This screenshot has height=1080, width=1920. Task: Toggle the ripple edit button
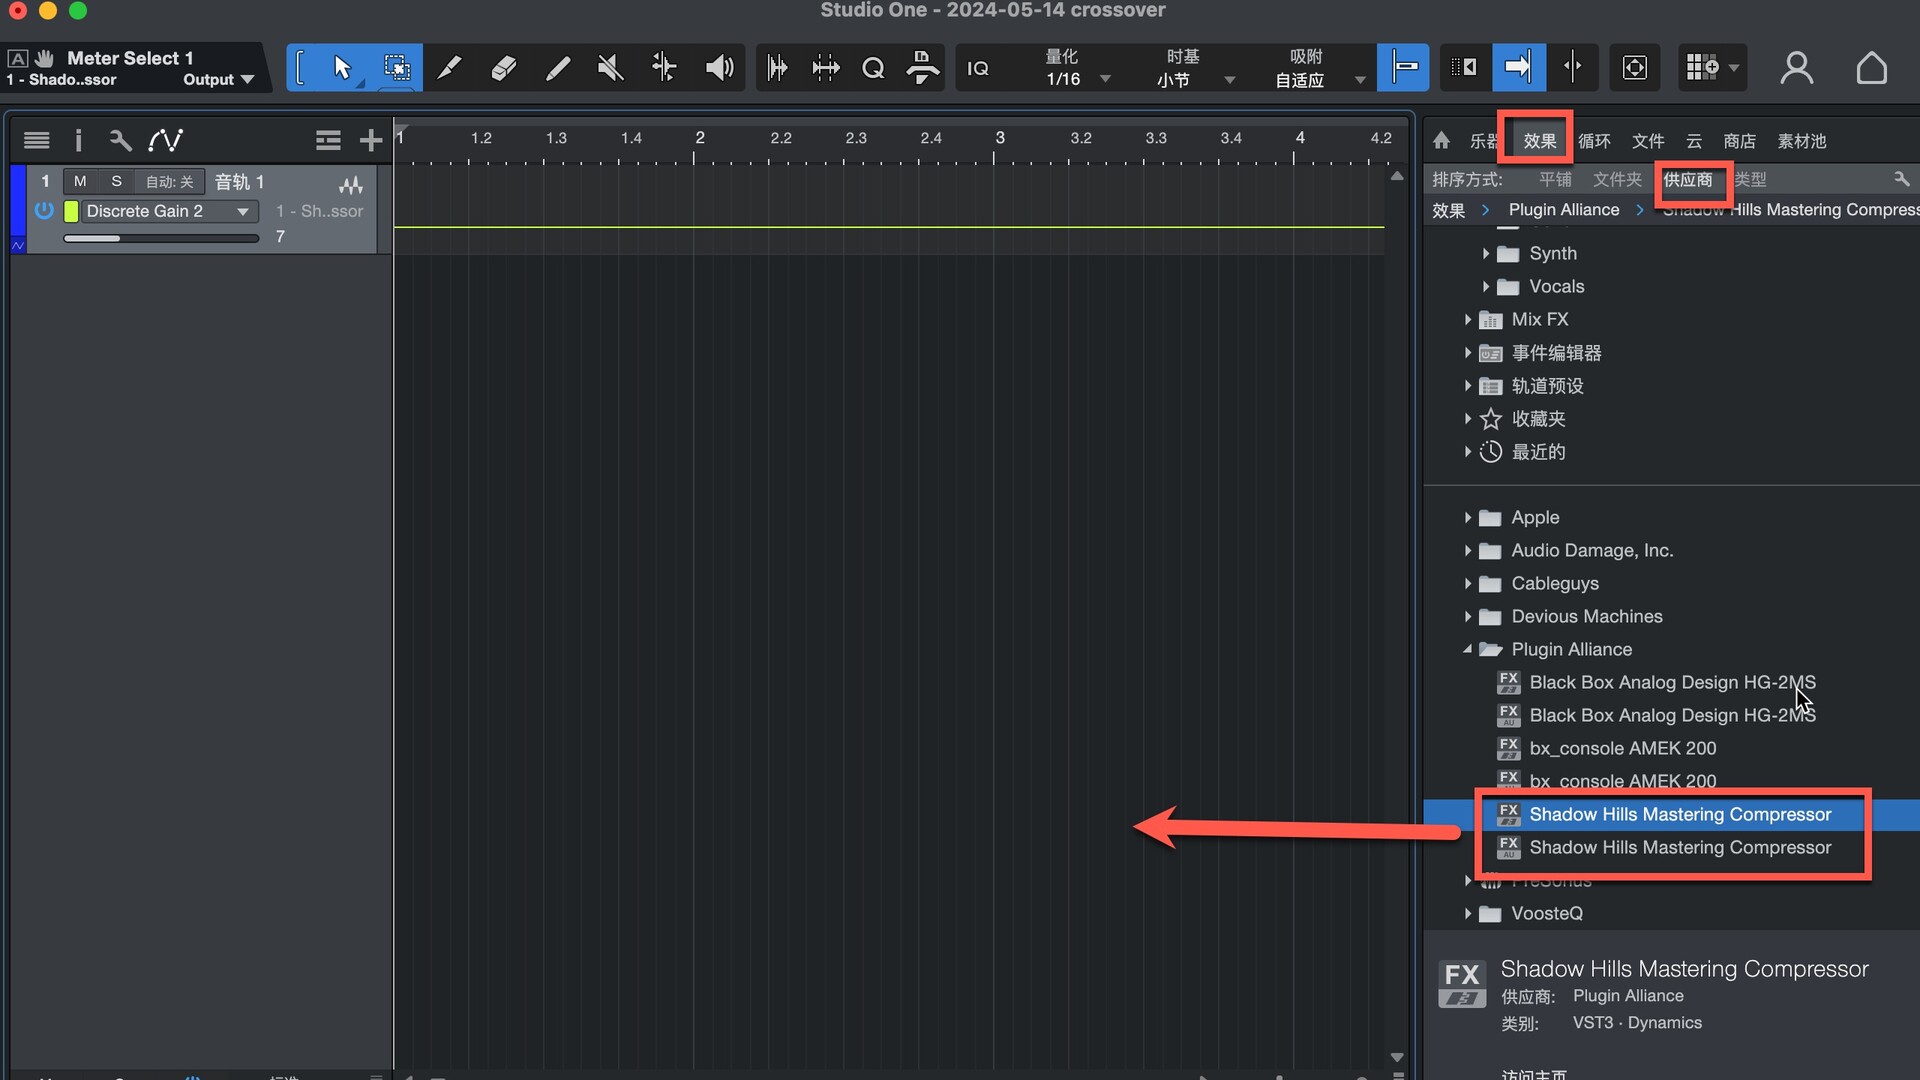(x=1464, y=68)
